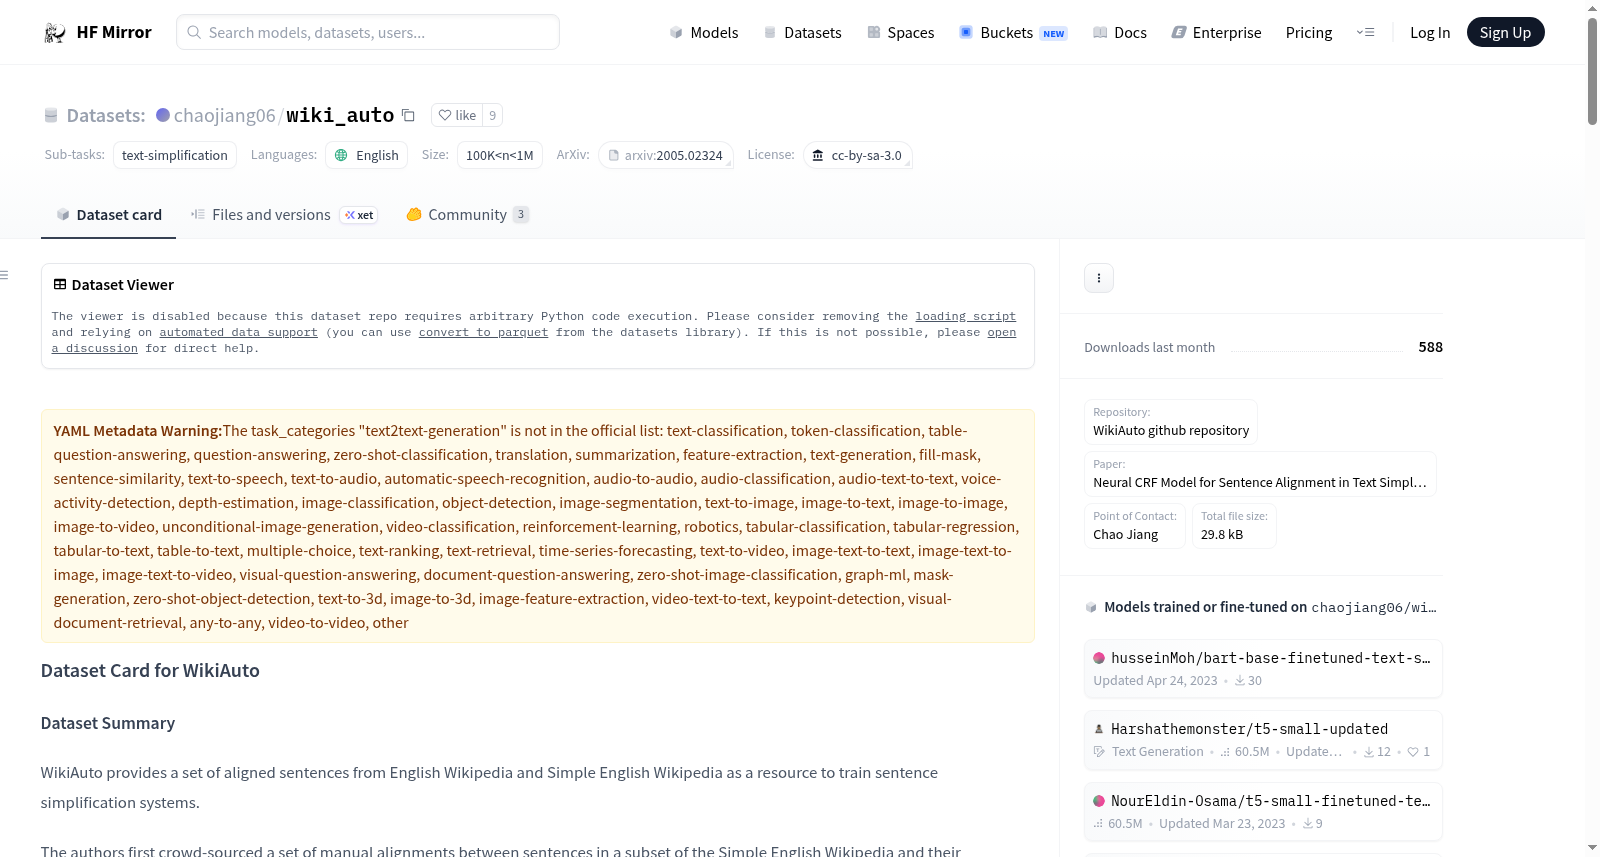Open the Models page
Image resolution: width=1600 pixels, height=857 pixels.
[x=704, y=32]
